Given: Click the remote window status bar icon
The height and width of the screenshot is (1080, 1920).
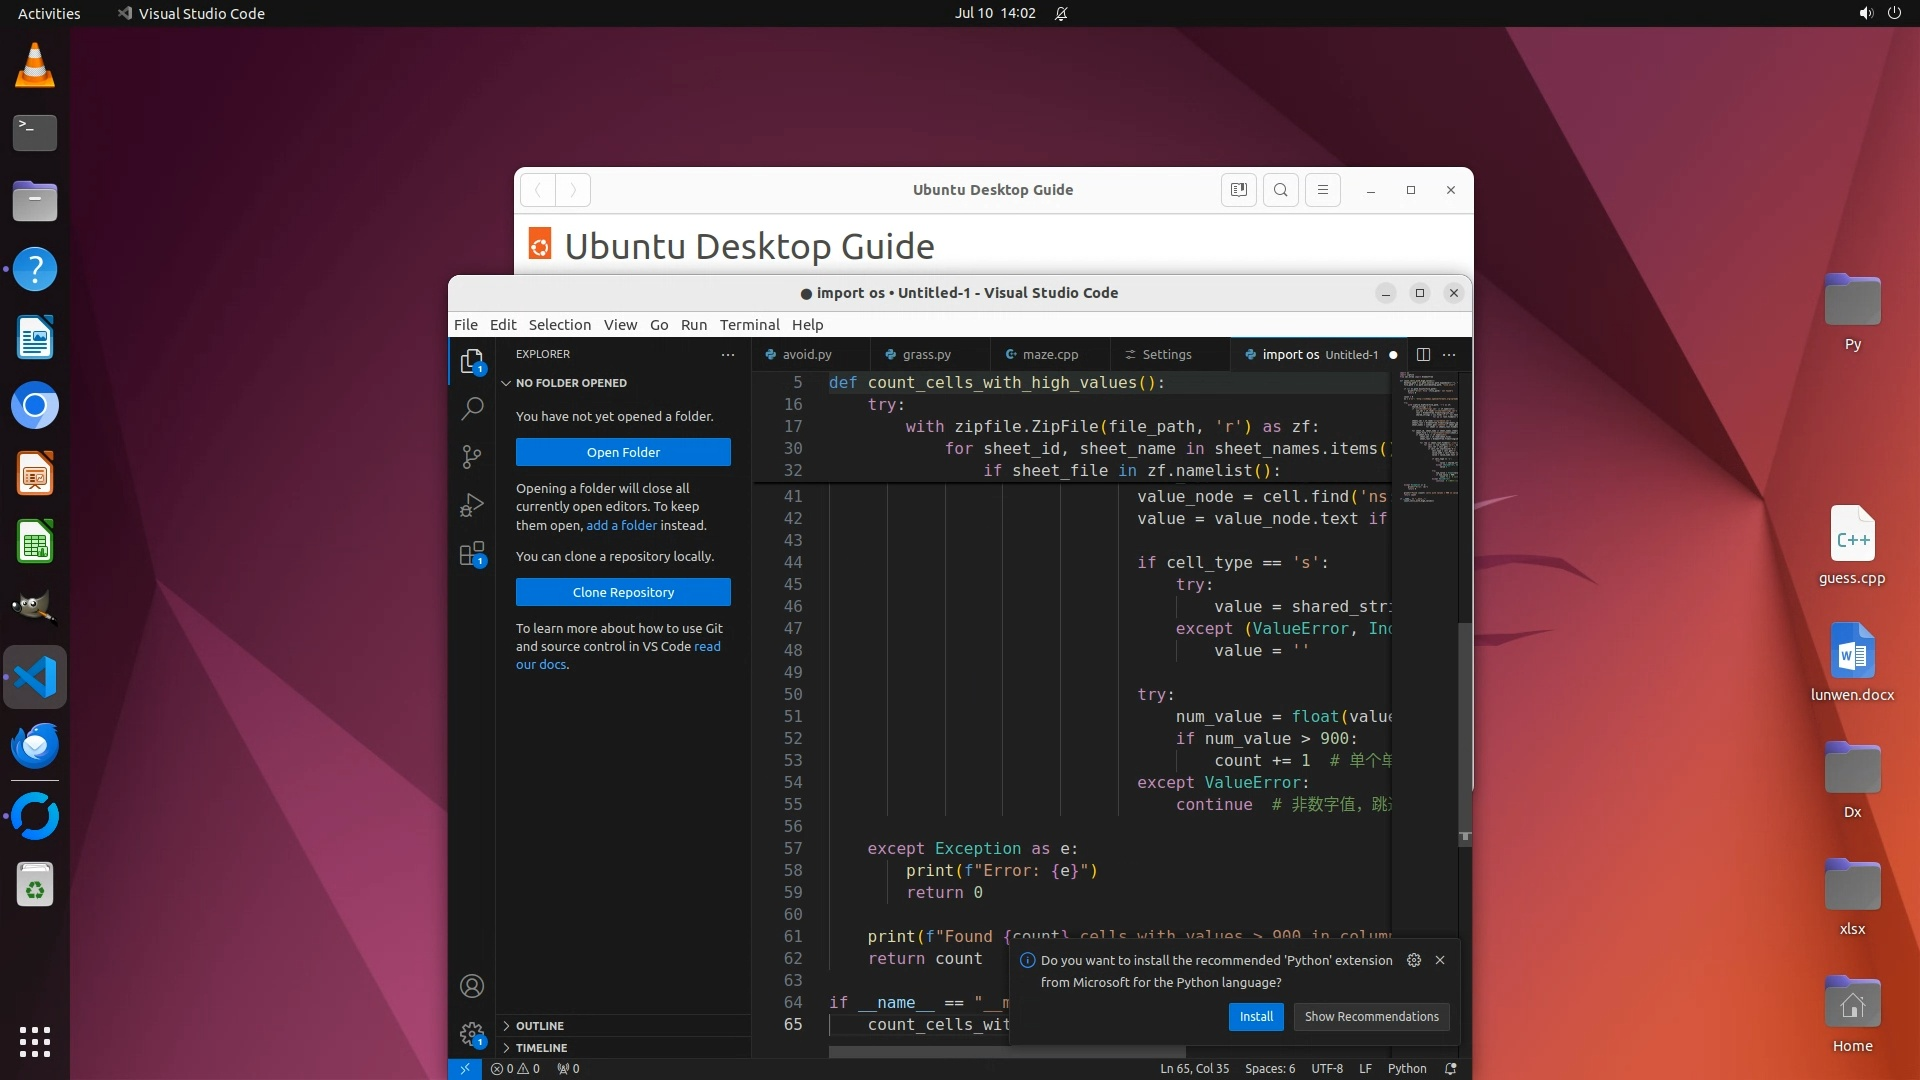Looking at the screenshot, I should point(465,1069).
